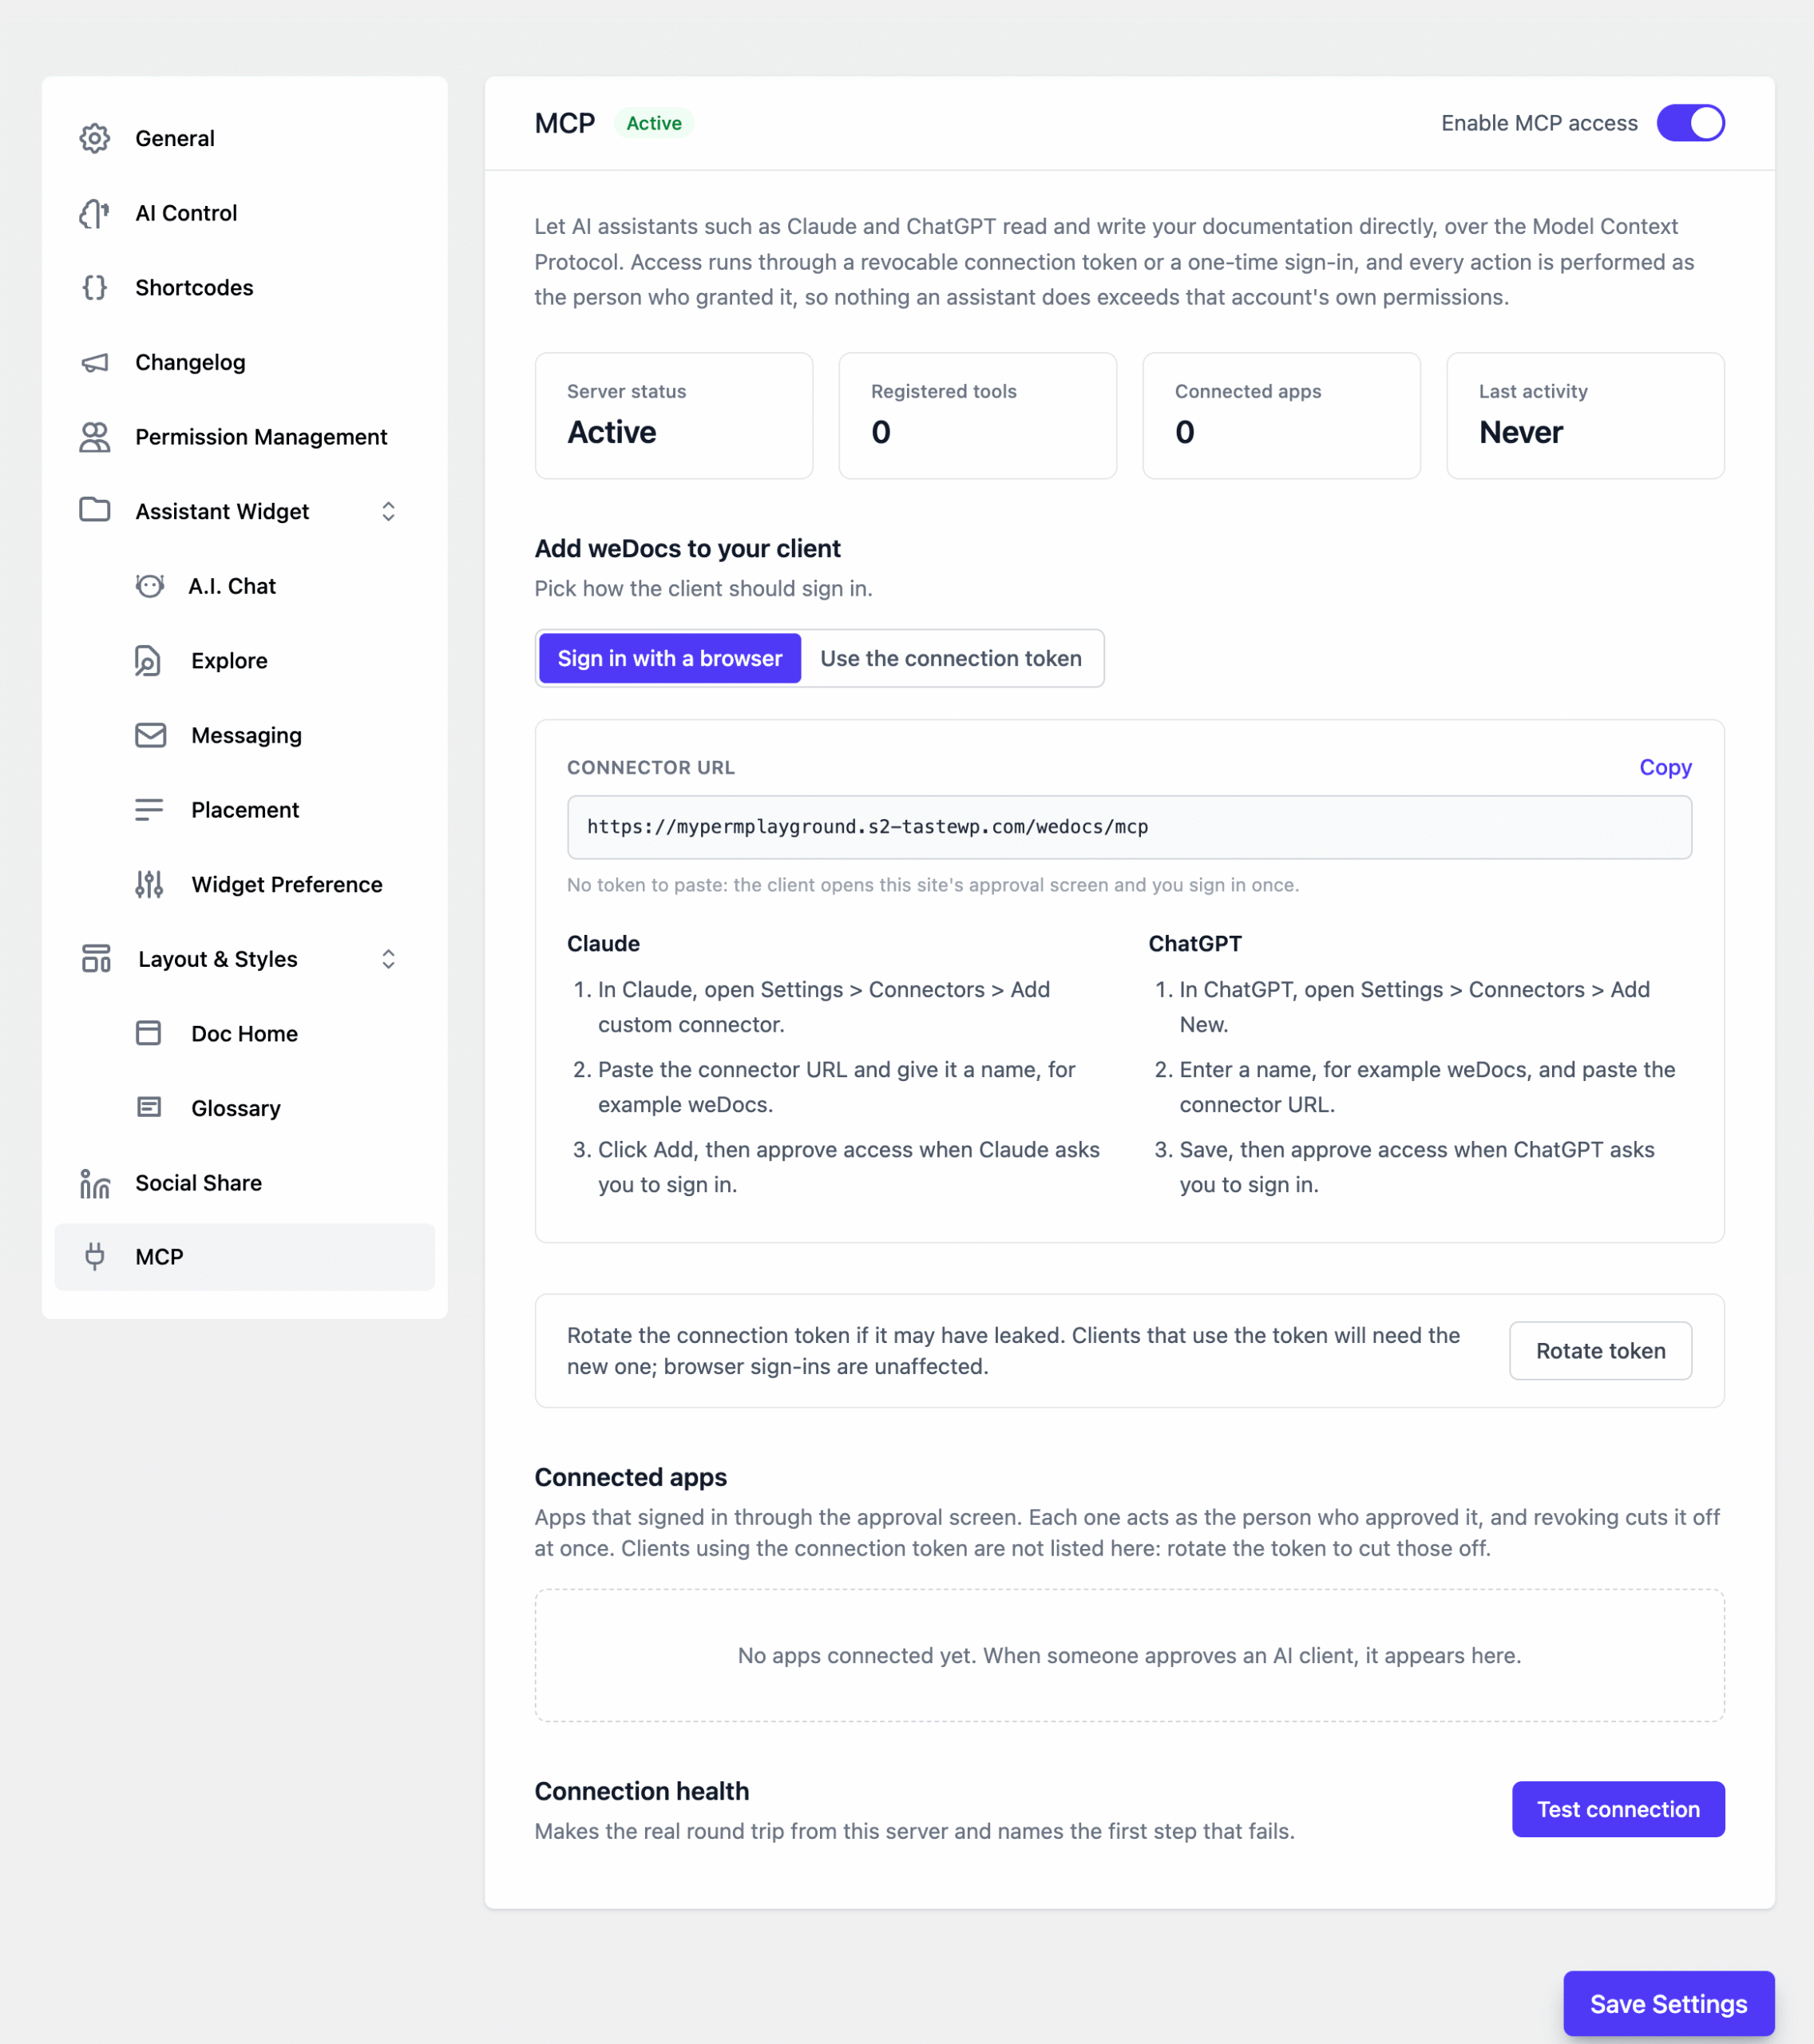Collapse the Layout & Styles section chevron
The height and width of the screenshot is (2044, 1814).
coord(389,959)
